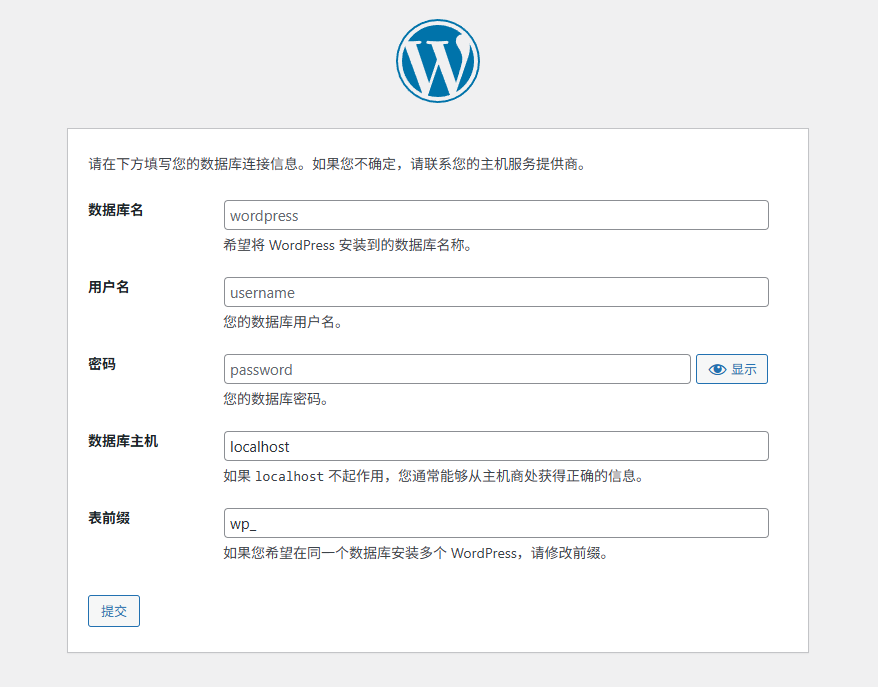The height and width of the screenshot is (687, 878).
Task: Click the 密码 label
Action: (102, 364)
